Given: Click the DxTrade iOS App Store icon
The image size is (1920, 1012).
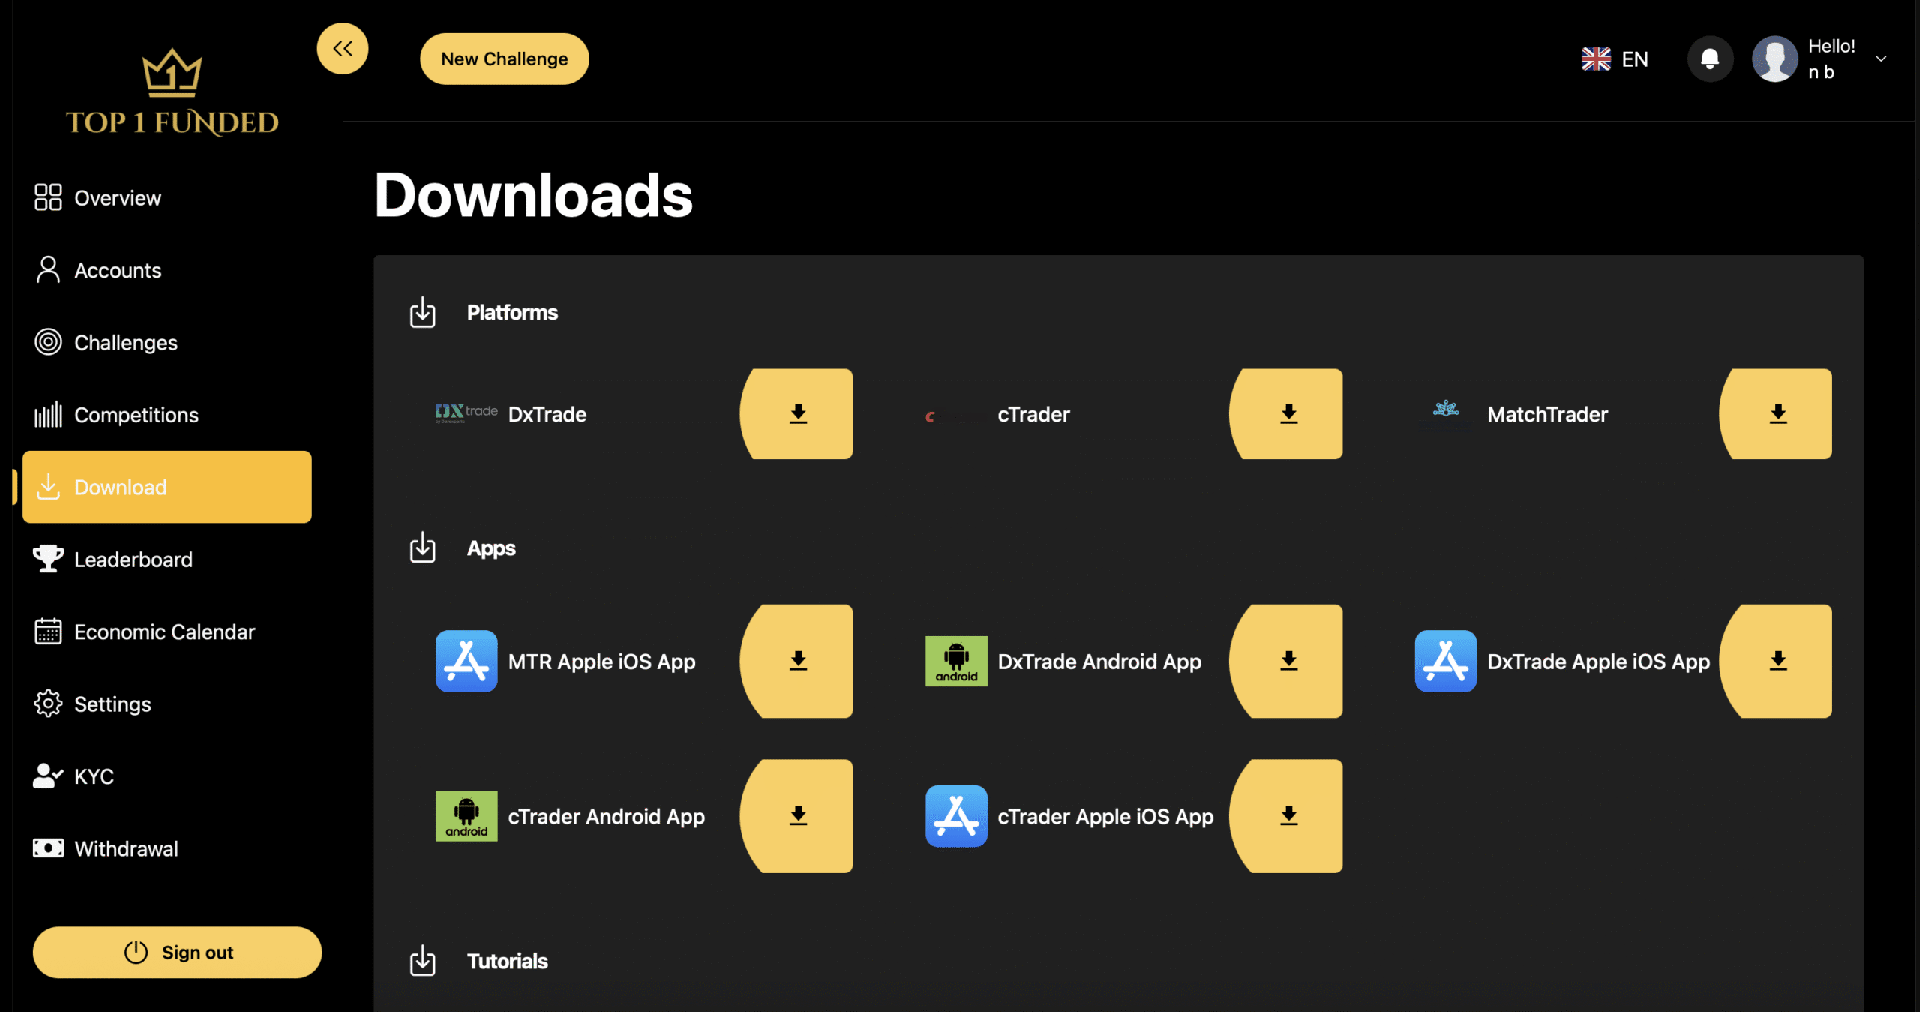Looking at the screenshot, I should coord(1446,661).
